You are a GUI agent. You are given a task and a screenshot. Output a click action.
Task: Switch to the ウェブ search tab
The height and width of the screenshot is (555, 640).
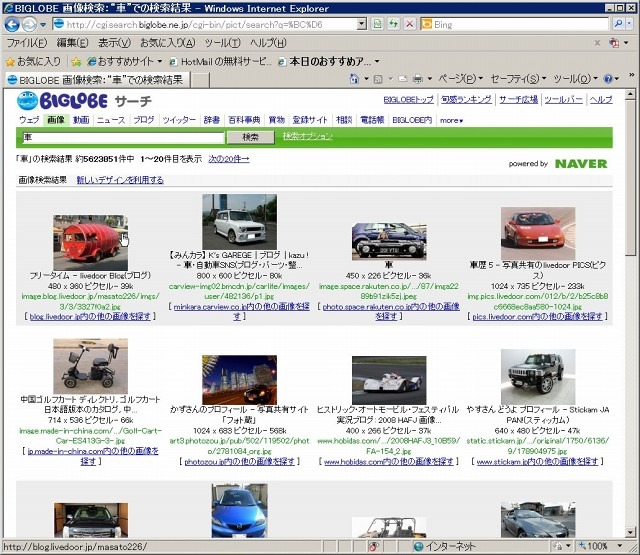pos(29,120)
